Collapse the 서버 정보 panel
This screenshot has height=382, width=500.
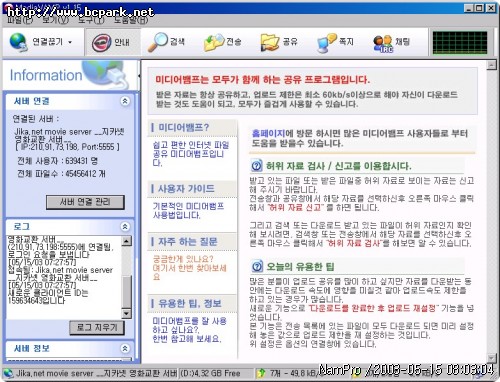(x=125, y=349)
